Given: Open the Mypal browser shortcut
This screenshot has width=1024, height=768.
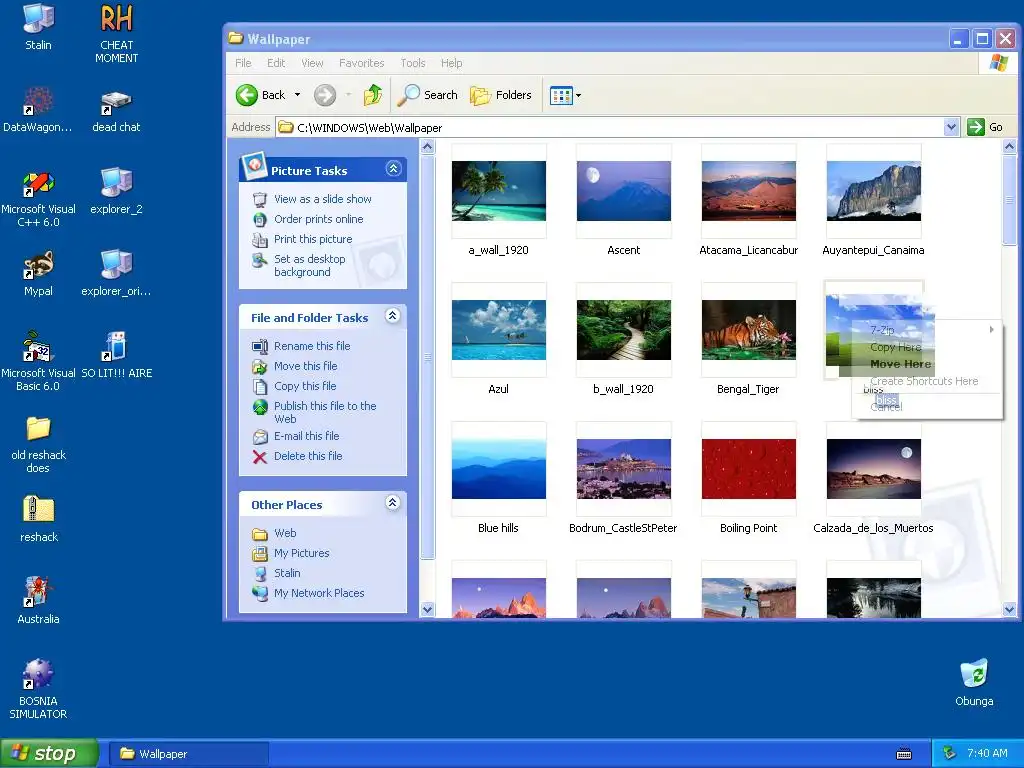Looking at the screenshot, I should pos(38,274).
